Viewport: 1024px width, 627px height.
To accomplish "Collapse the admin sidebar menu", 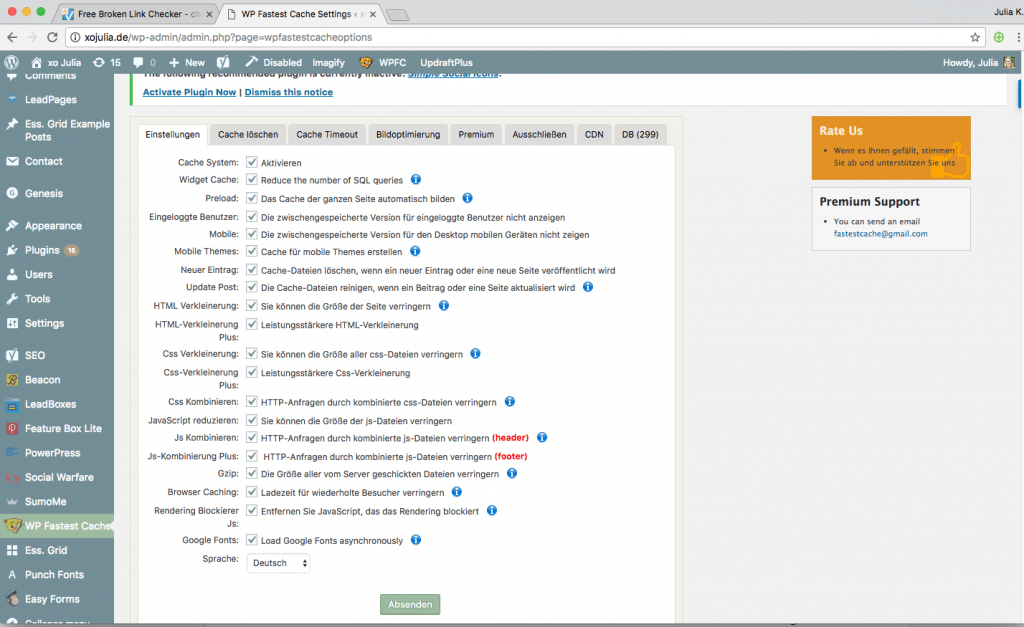I will [x=57, y=622].
